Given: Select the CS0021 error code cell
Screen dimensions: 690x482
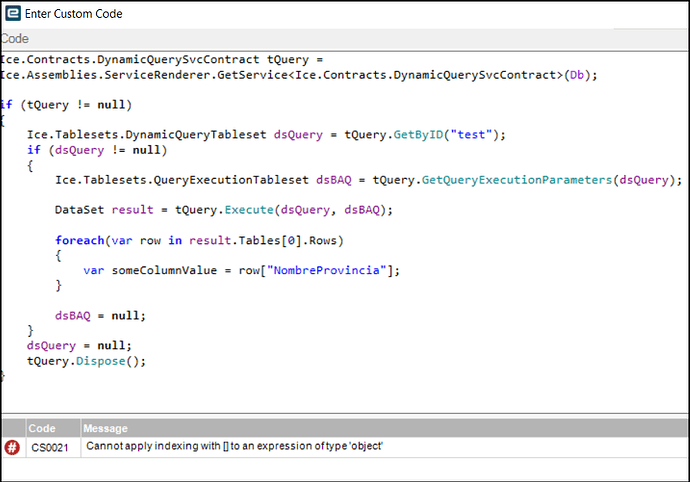Looking at the screenshot, I should click(53, 447).
